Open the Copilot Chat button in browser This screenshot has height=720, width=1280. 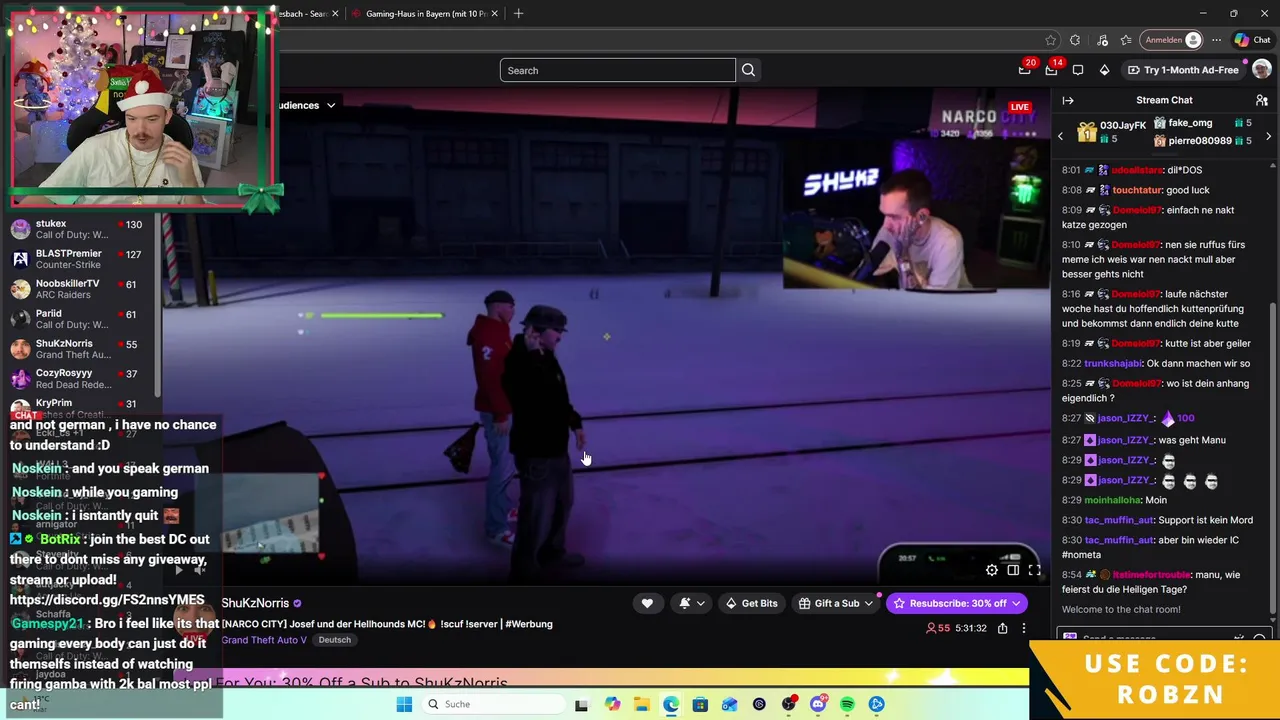(1252, 40)
